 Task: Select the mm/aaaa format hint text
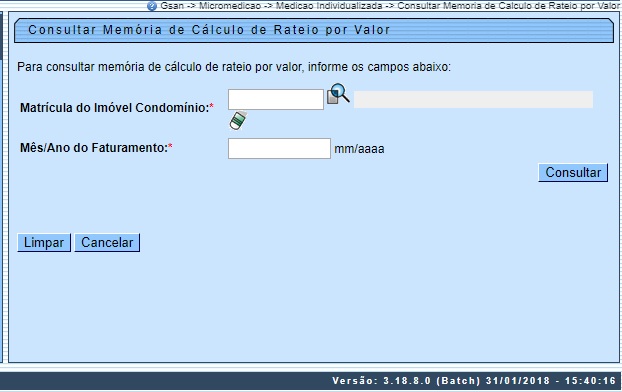[x=359, y=149]
